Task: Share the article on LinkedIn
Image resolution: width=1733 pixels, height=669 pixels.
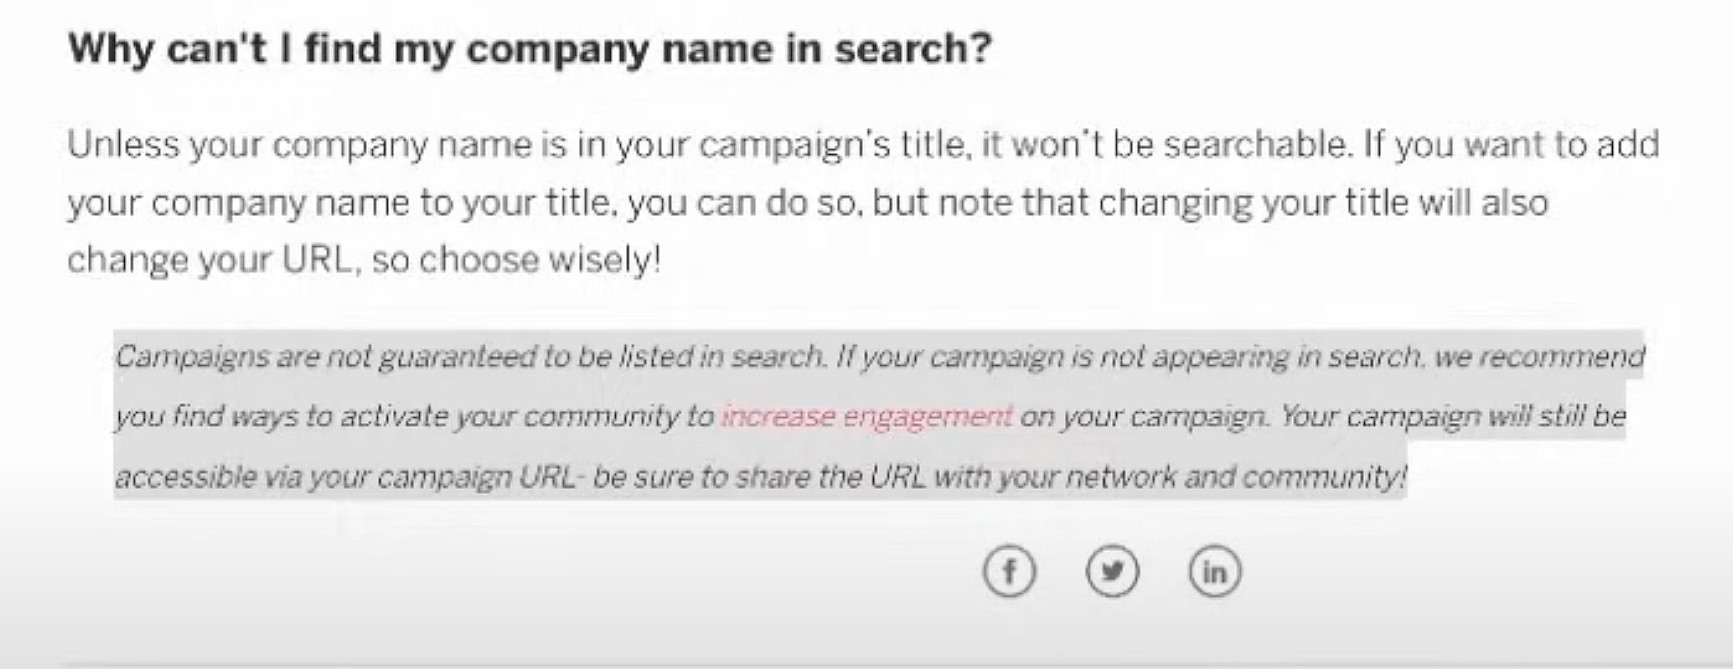Action: pyautogui.click(x=1214, y=572)
